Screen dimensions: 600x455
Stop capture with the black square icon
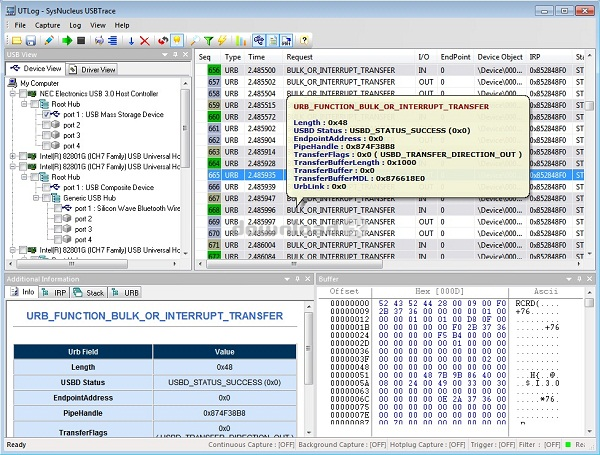pos(81,41)
